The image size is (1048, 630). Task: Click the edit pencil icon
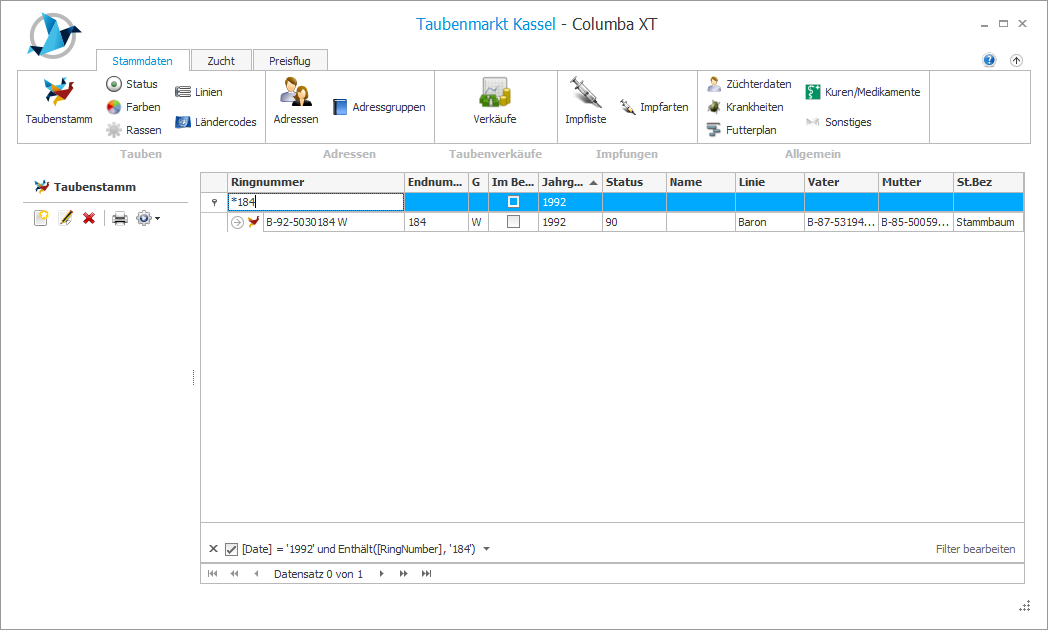65,218
